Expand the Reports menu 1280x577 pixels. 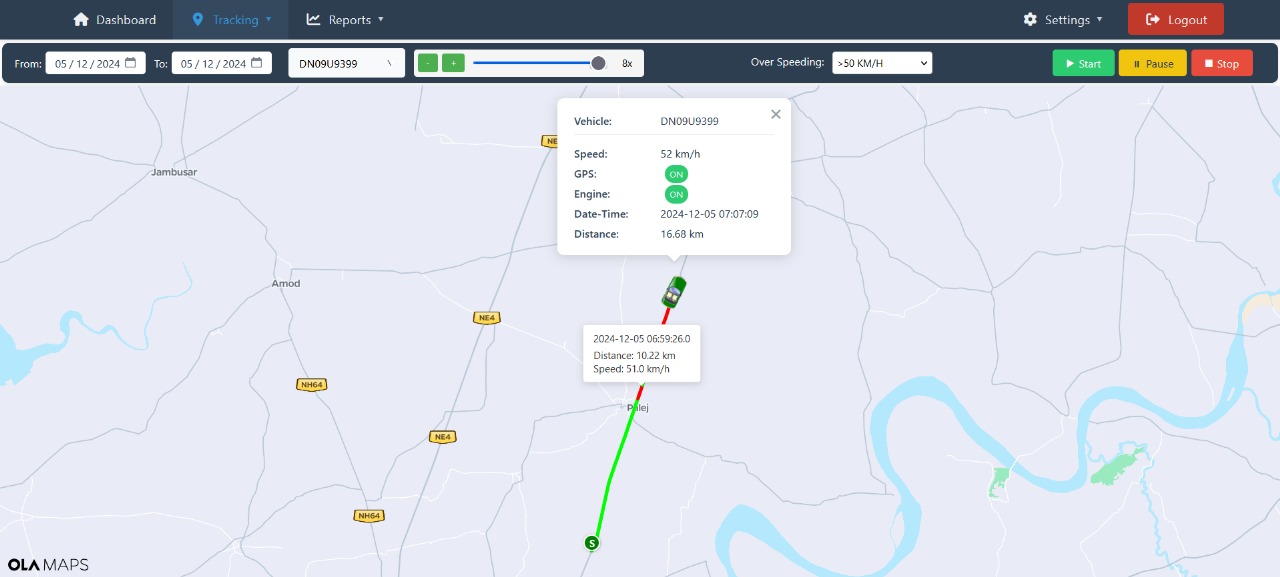tap(345, 19)
